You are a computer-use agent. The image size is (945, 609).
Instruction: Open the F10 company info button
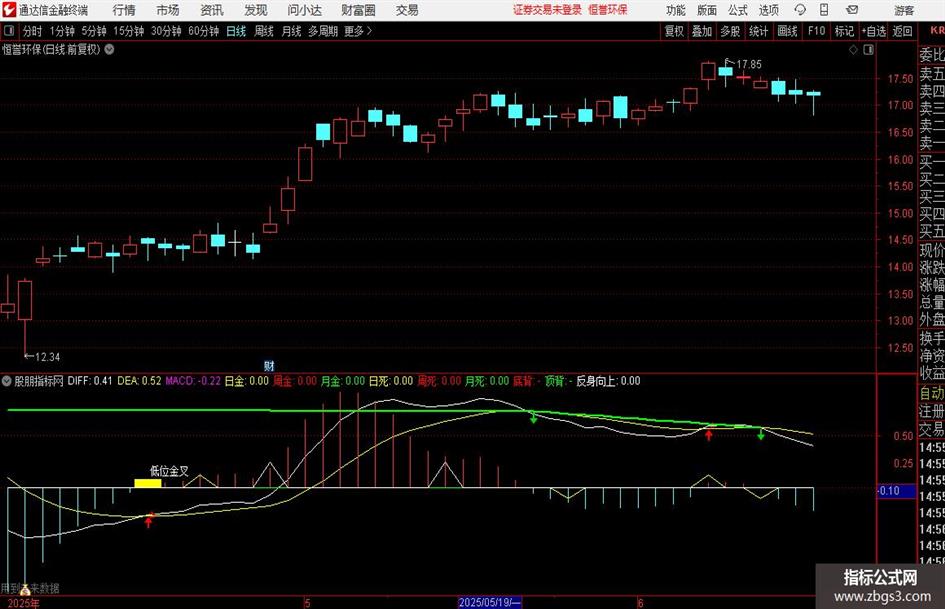click(817, 31)
